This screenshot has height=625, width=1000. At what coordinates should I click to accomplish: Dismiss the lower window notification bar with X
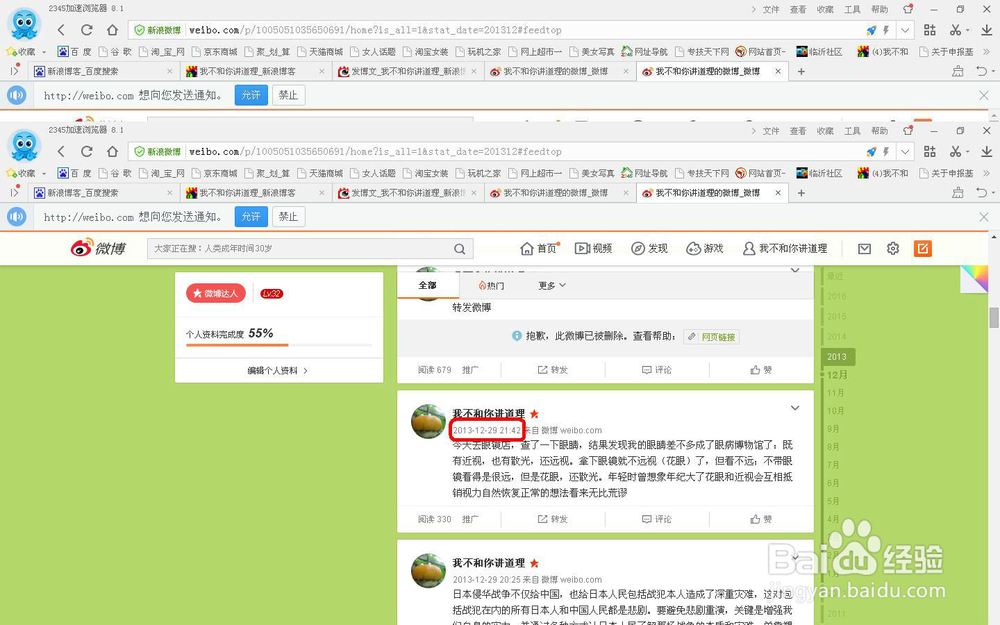[984, 217]
